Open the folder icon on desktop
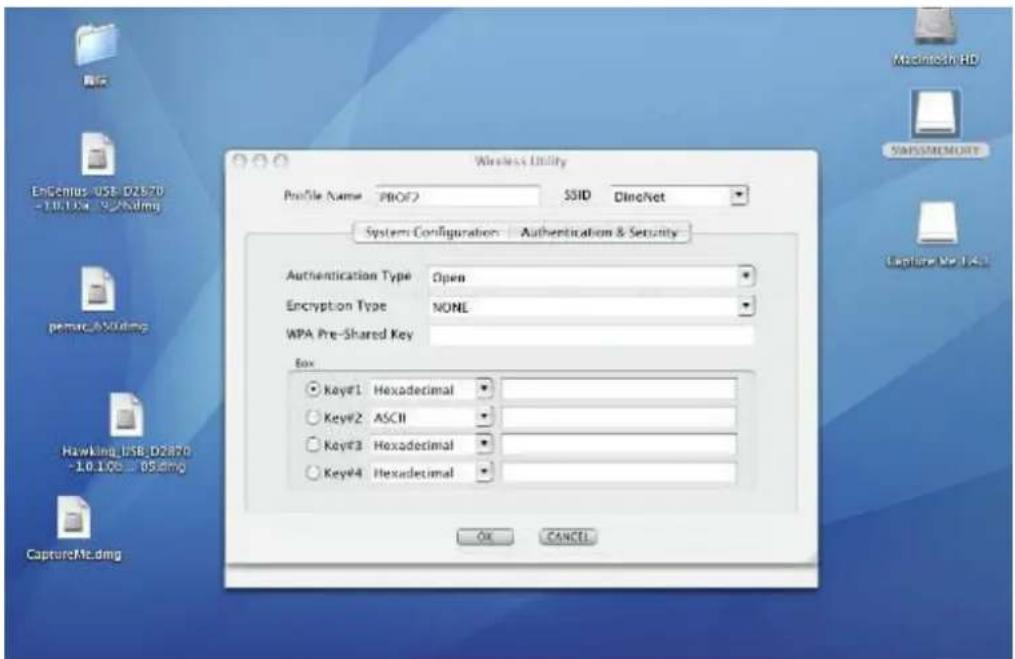 (96, 45)
